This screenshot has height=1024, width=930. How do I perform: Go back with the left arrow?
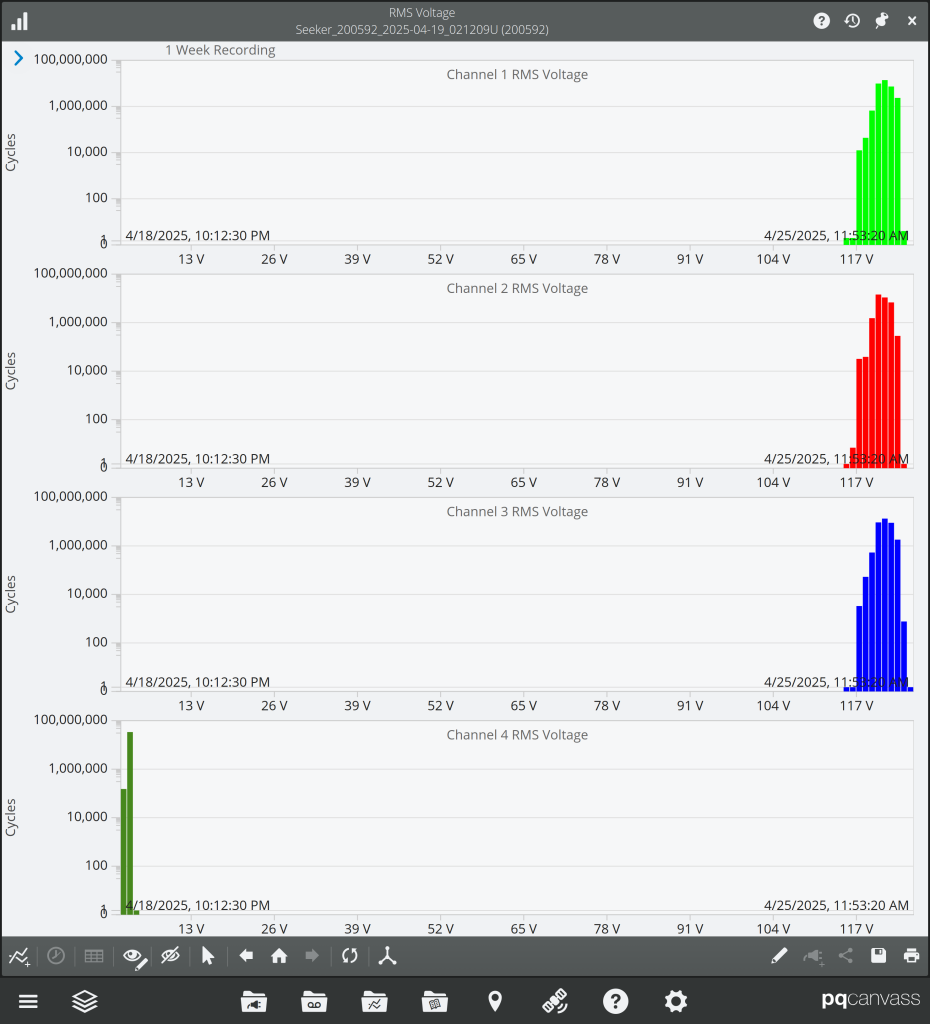(x=246, y=956)
